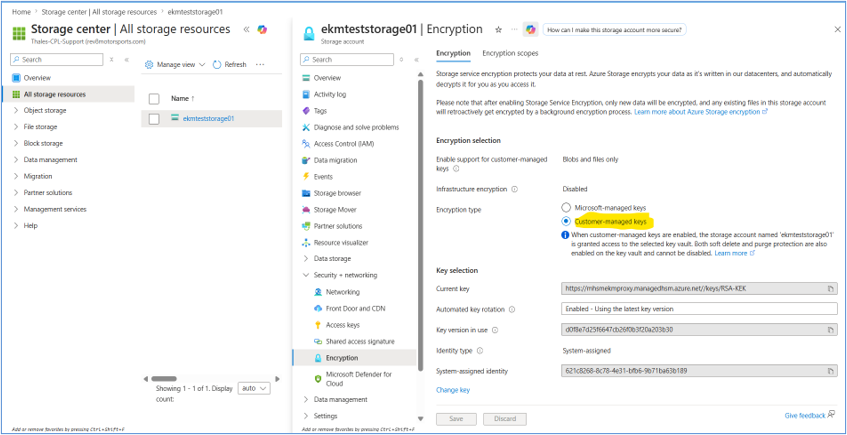Screen dimensions: 847x435
Task: Click the Storage center Search field
Action: (x=57, y=59)
